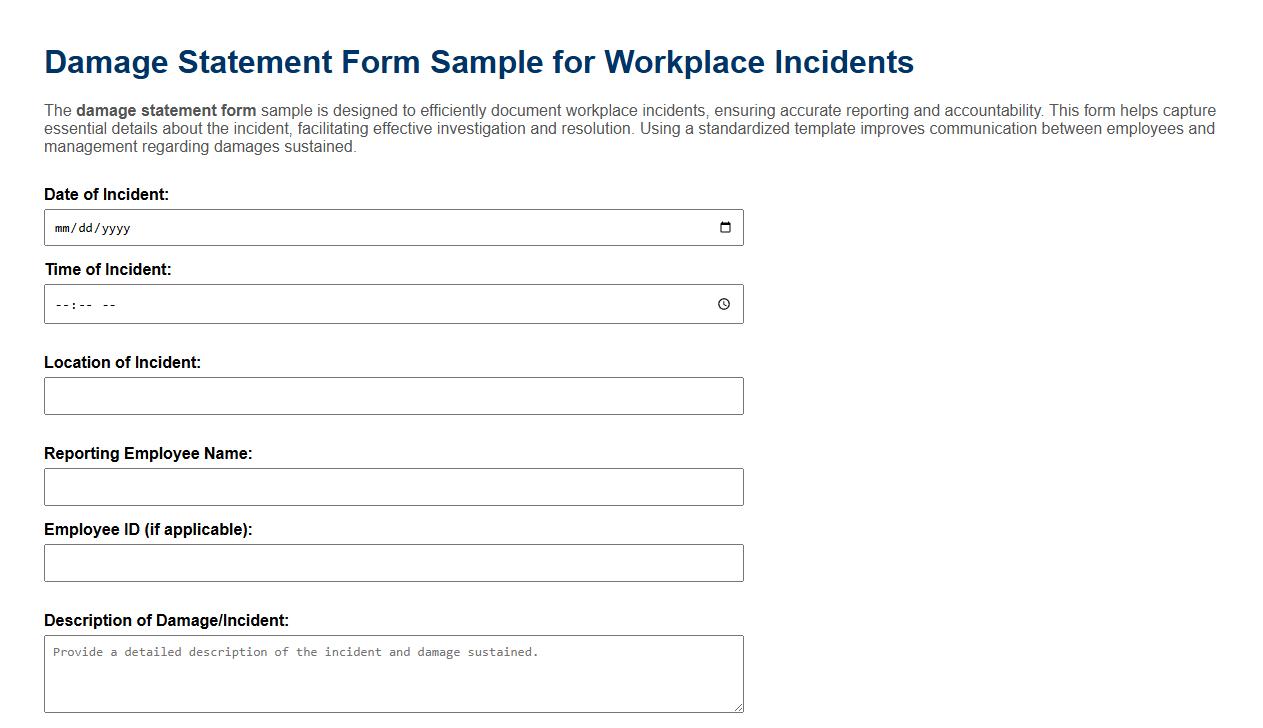The image size is (1263, 728).
Task: Click the Location of Incident label
Action: [x=122, y=362]
